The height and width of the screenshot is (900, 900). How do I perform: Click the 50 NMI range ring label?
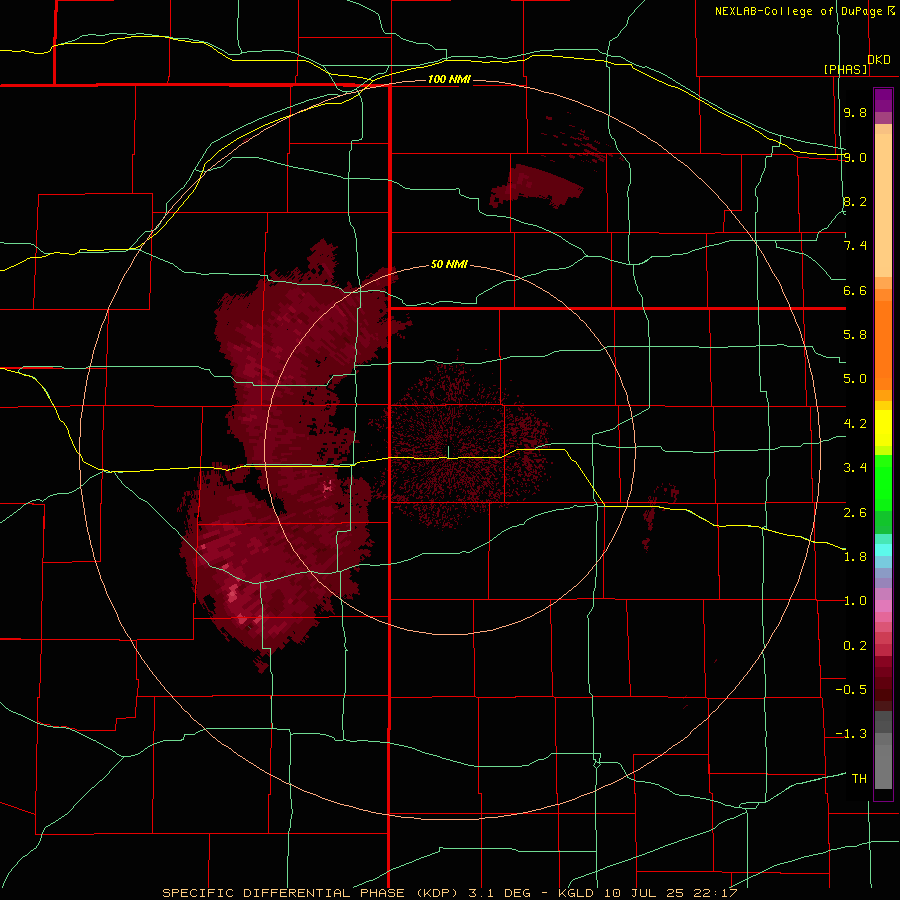449,265
